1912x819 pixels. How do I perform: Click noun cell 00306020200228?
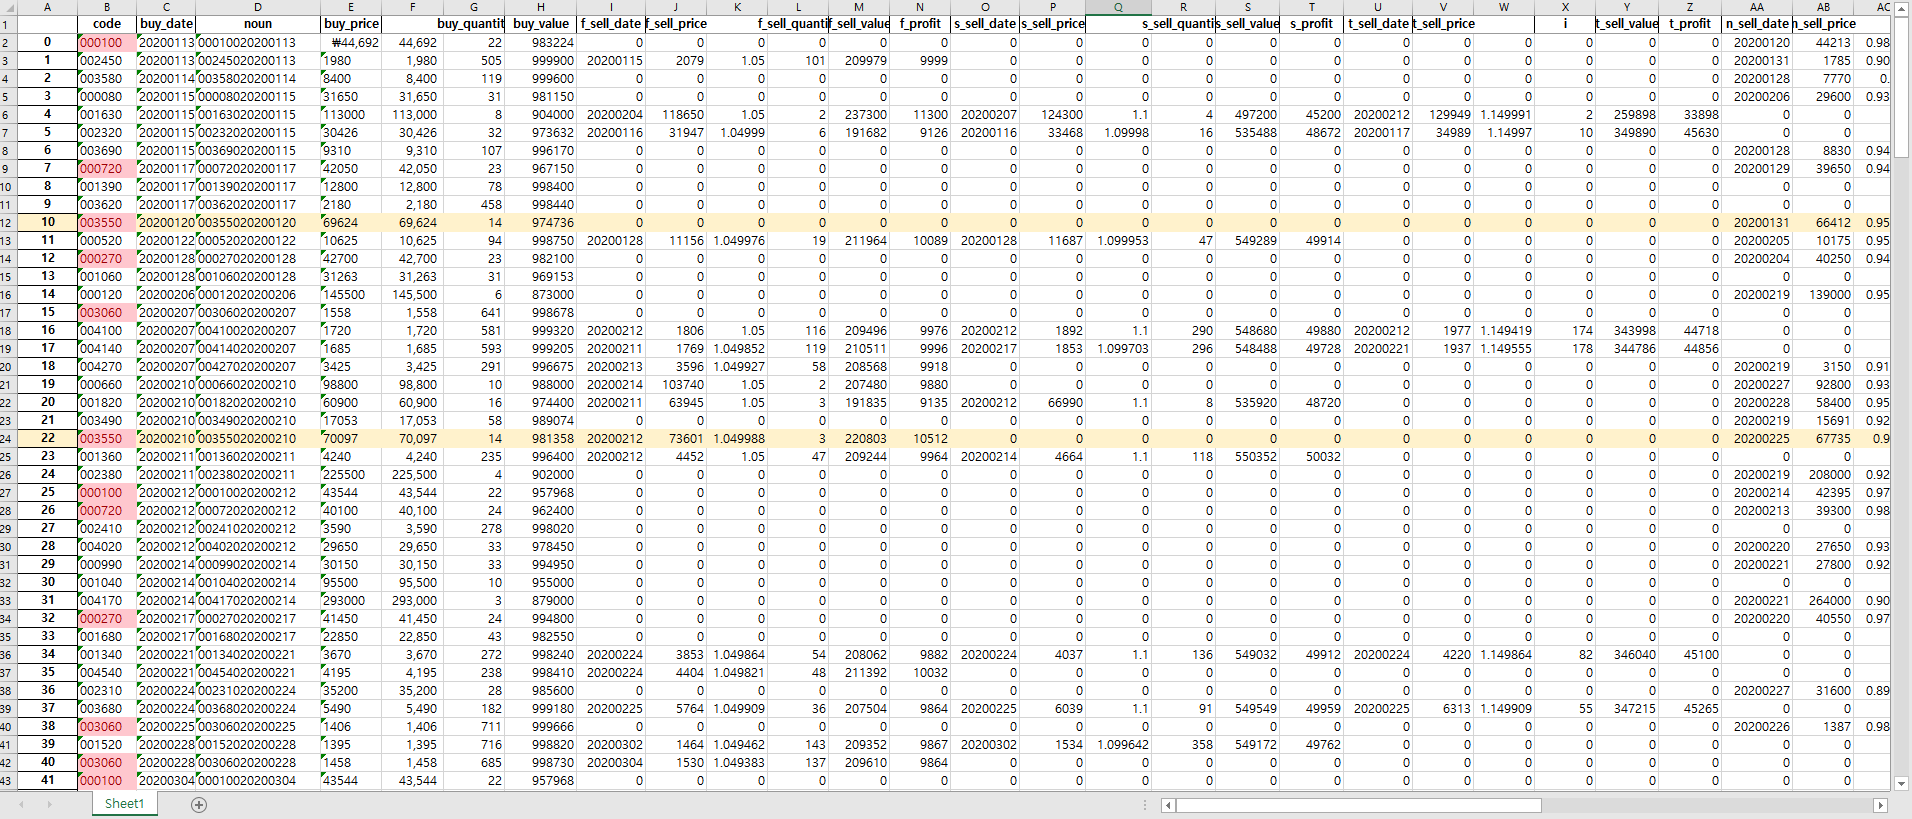click(x=258, y=763)
